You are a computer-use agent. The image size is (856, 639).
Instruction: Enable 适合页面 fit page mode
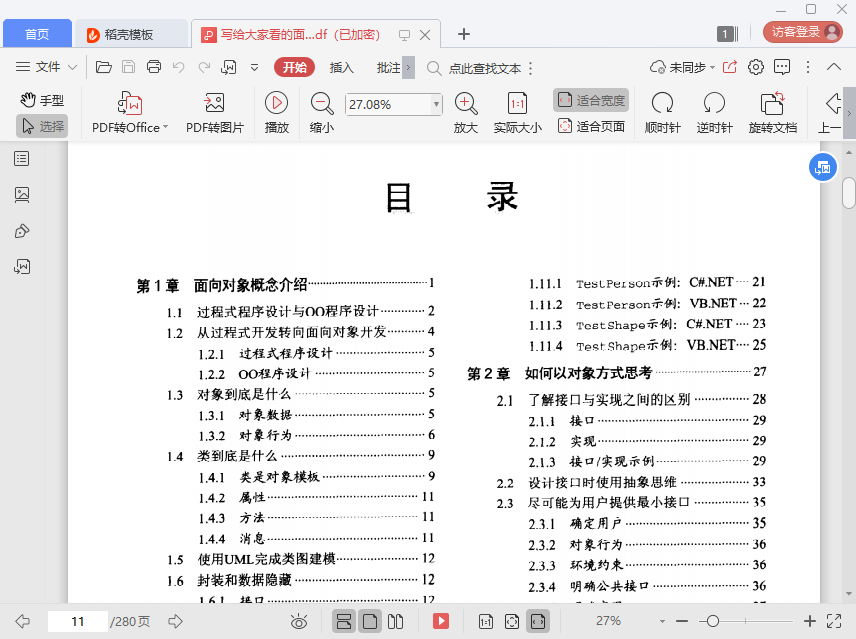click(x=591, y=126)
